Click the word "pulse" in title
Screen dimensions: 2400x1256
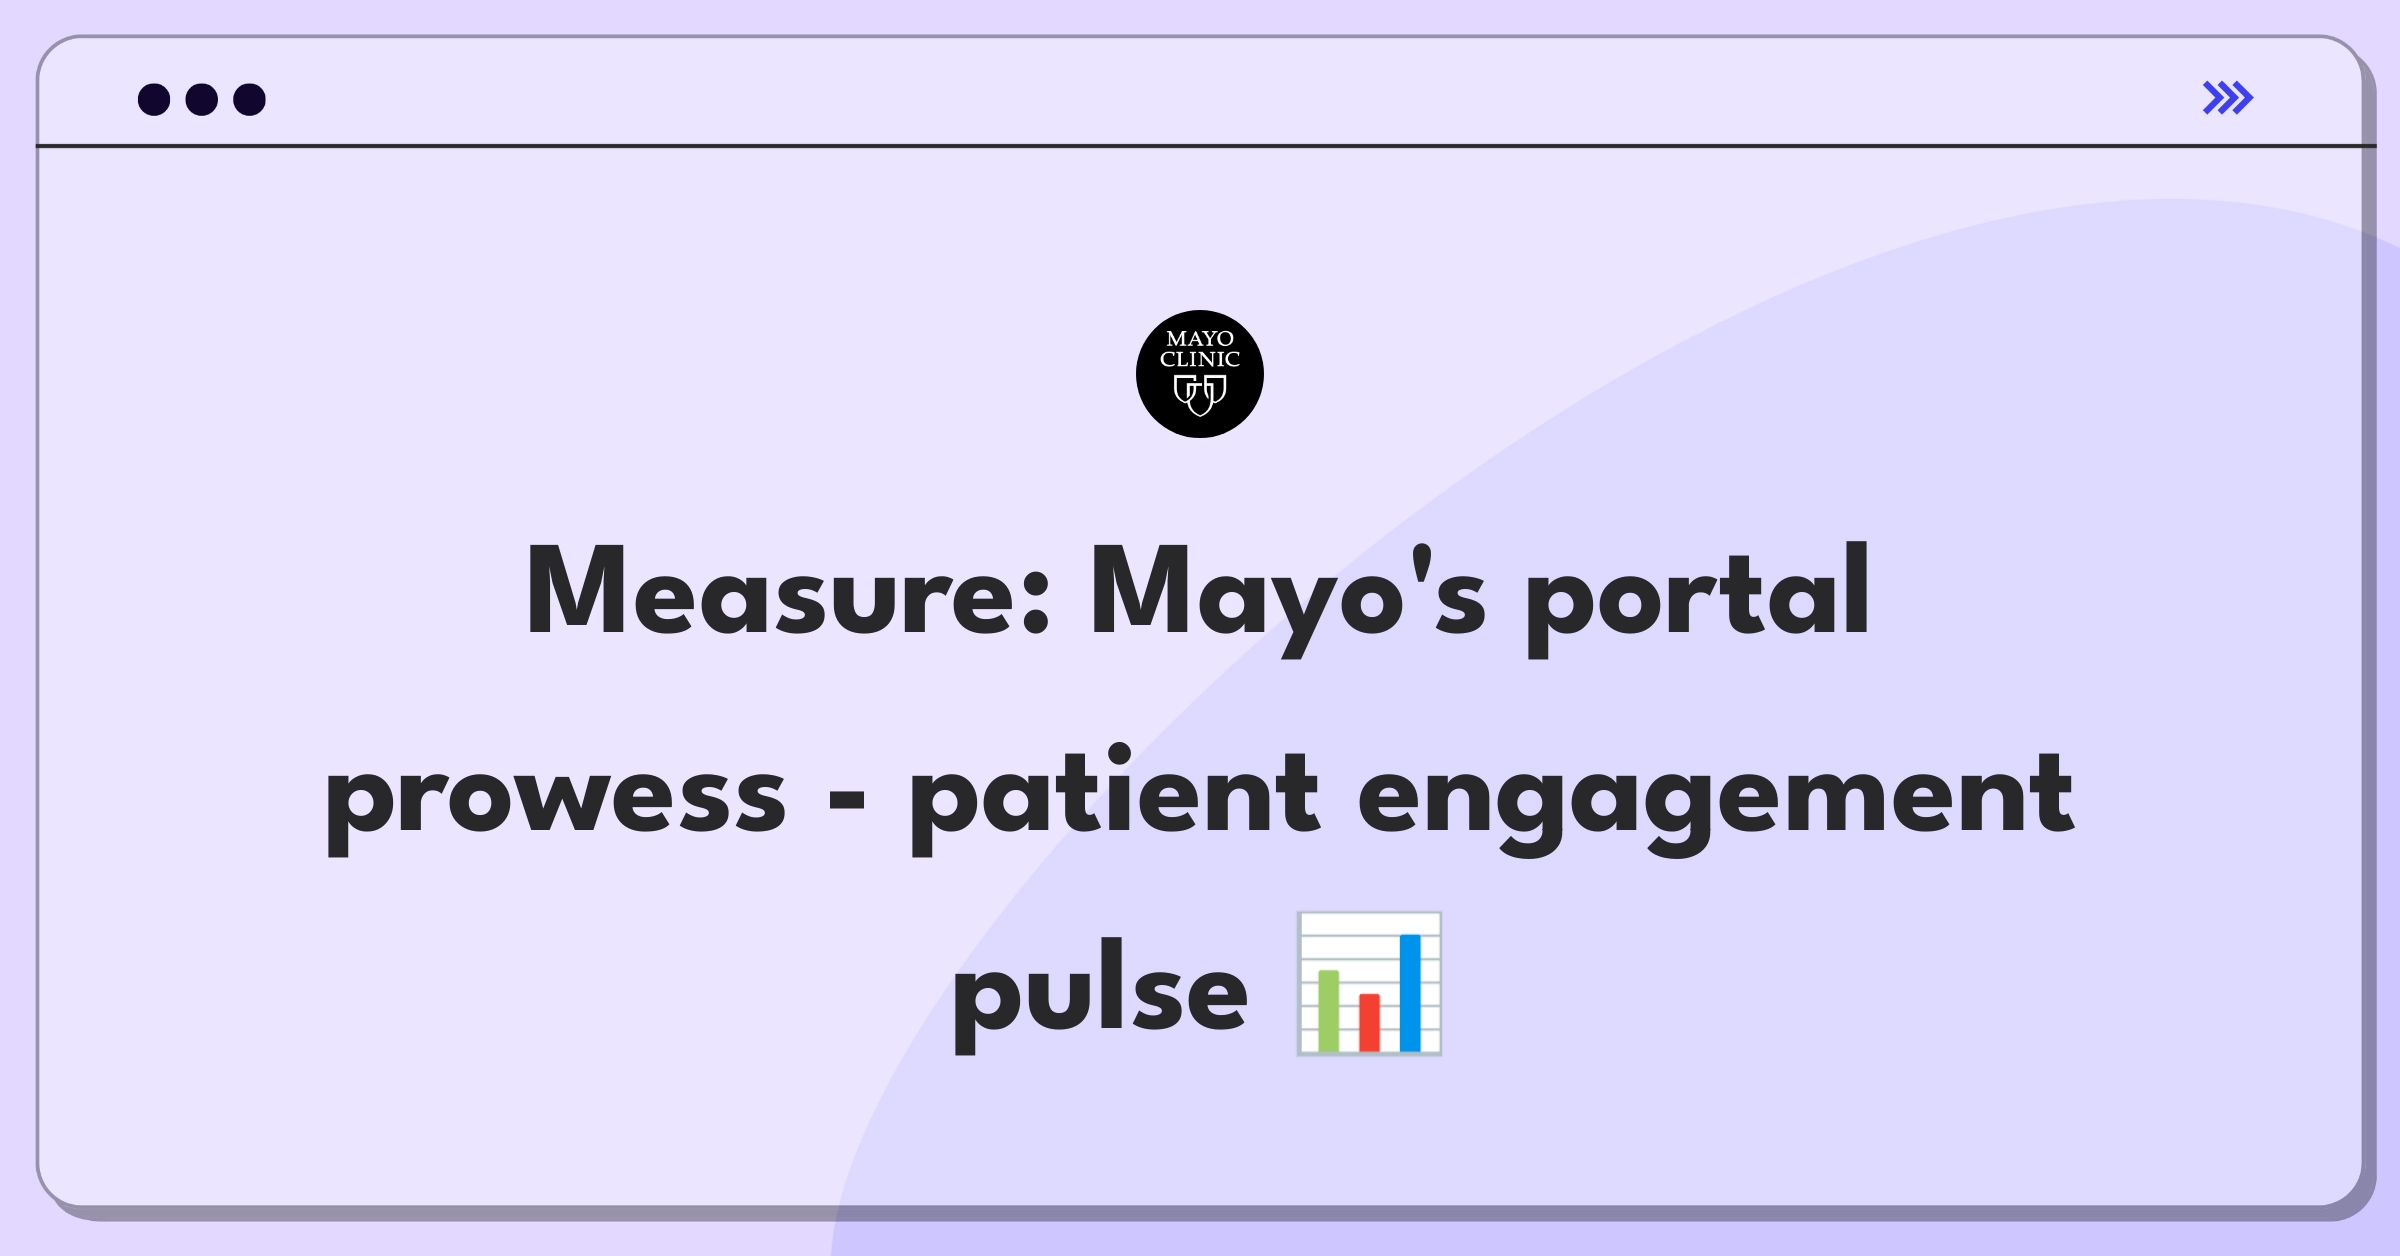point(1100,993)
